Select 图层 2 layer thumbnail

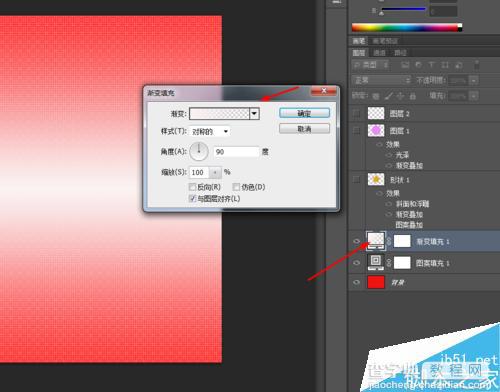pyautogui.click(x=376, y=113)
